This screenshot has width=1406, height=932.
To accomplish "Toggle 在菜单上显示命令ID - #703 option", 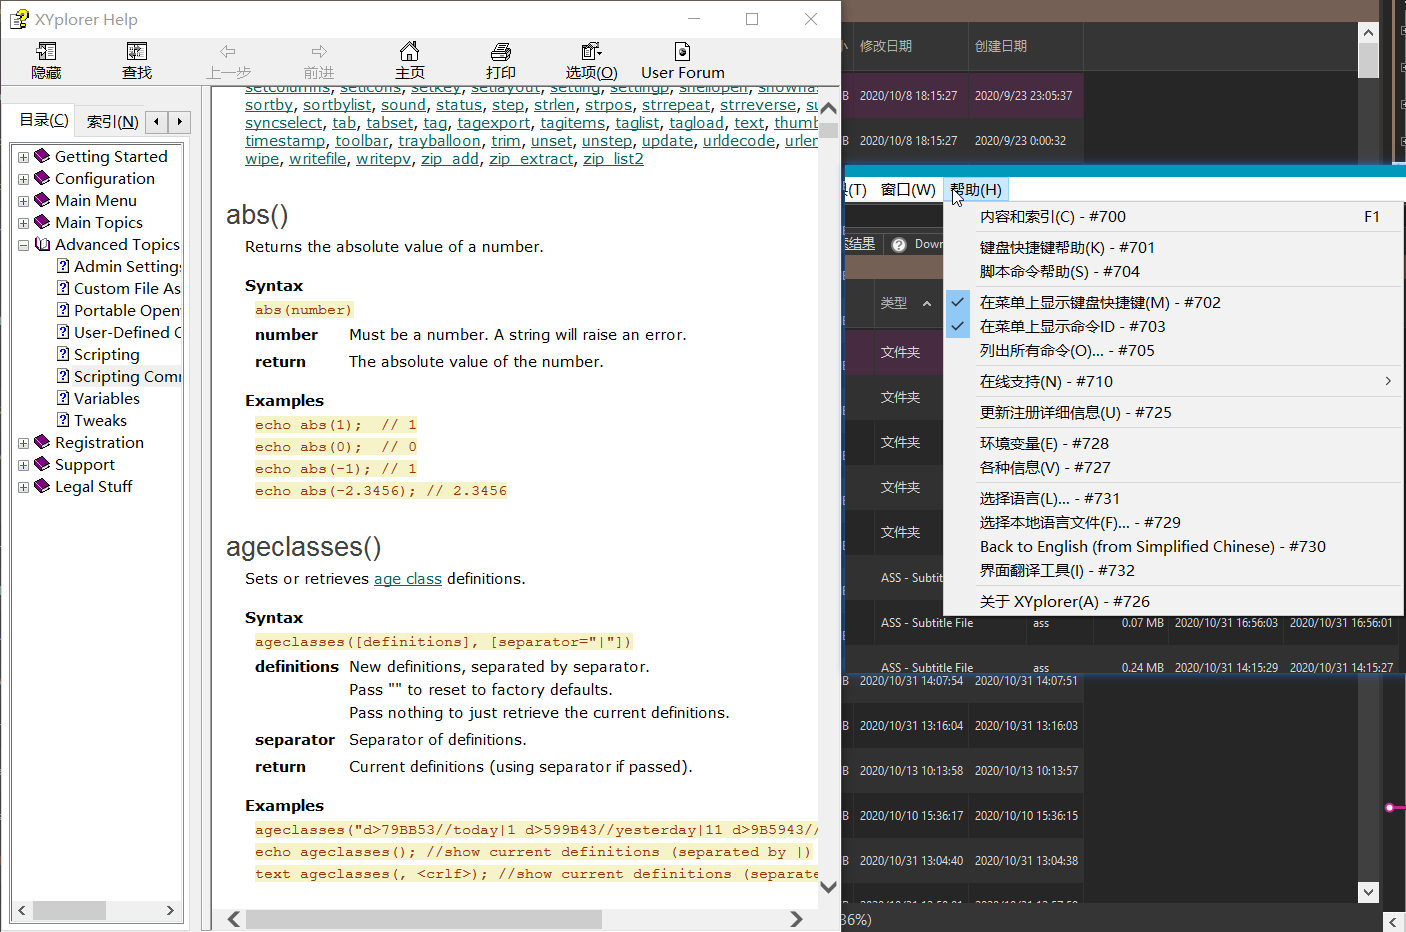I will click(1174, 326).
